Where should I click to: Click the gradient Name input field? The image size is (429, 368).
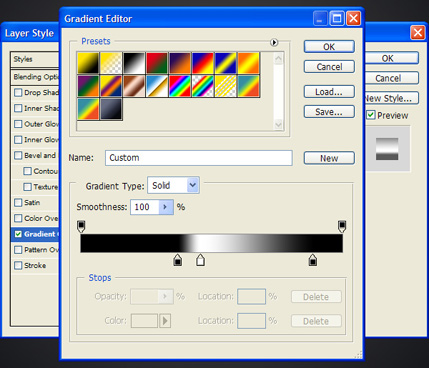tap(199, 158)
